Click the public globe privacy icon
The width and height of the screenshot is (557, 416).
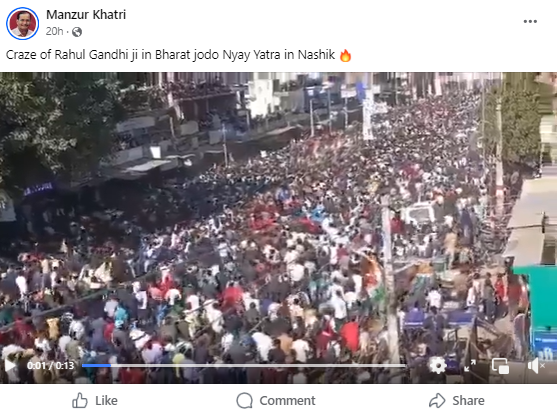pos(77,32)
